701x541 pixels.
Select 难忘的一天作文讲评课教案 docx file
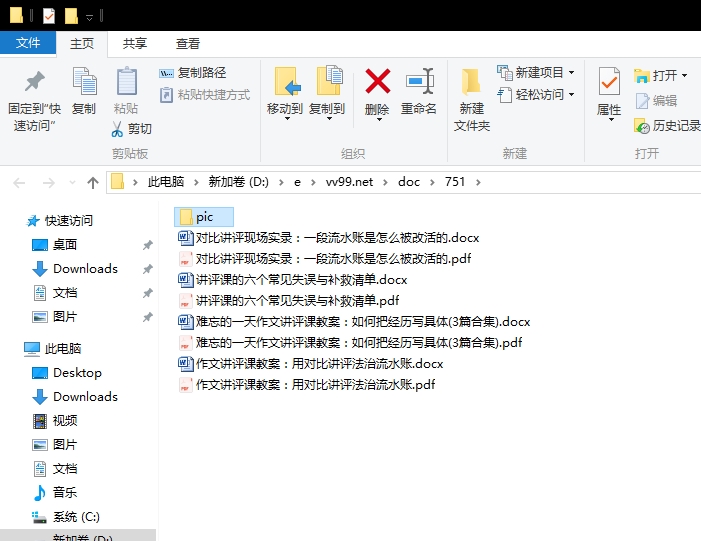[354, 321]
